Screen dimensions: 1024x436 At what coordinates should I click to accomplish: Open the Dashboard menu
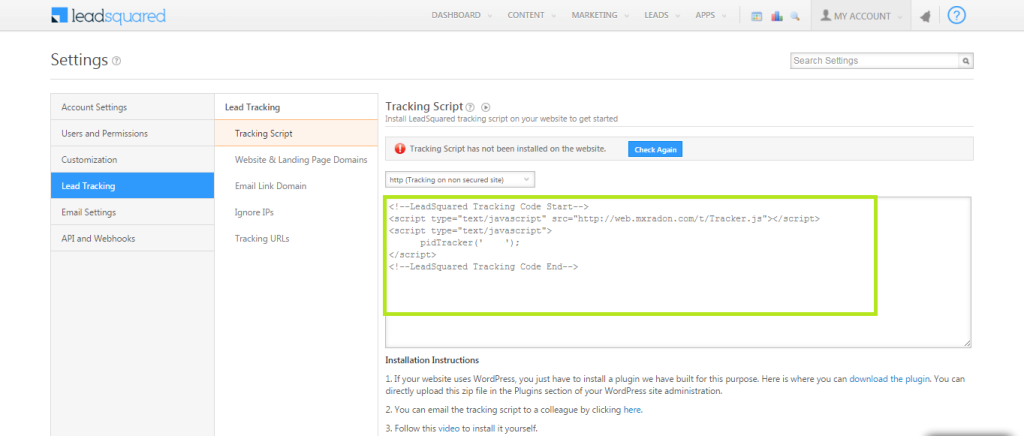pyautogui.click(x=462, y=16)
